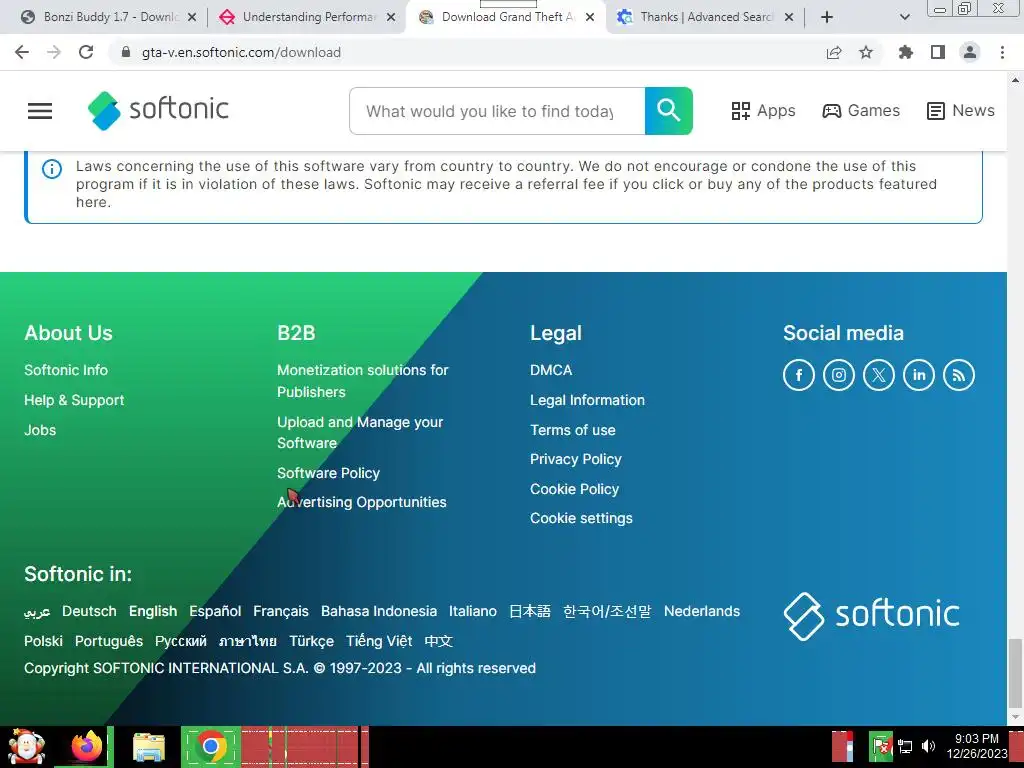Open the file explorer taskbar icon
Screen dimensions: 1024x768
tap(149, 747)
